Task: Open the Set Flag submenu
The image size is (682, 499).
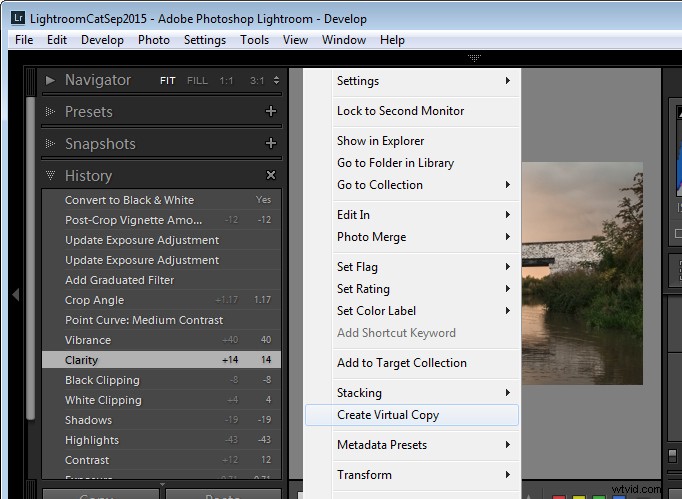Action: click(x=412, y=267)
